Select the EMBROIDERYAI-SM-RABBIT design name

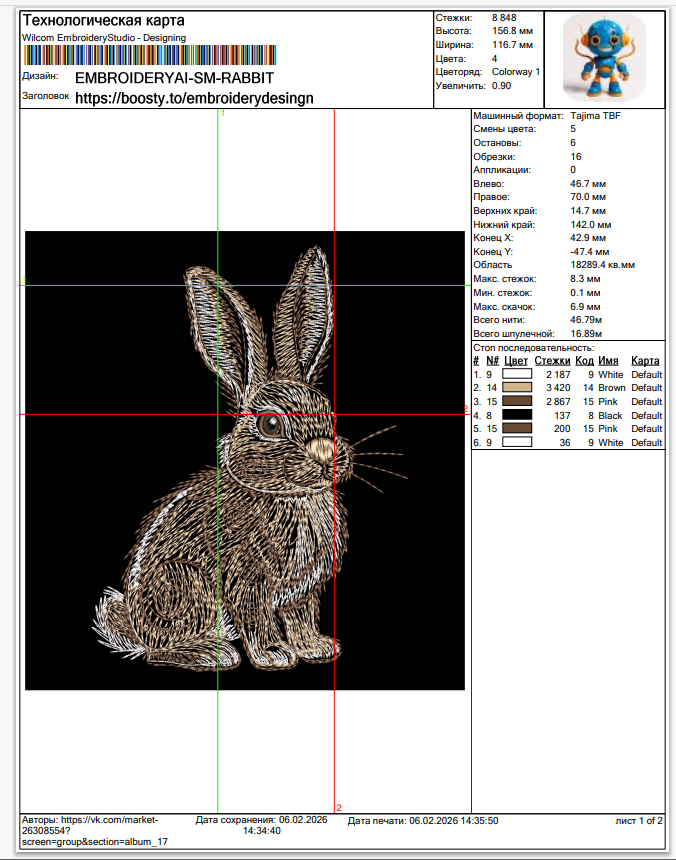(174, 78)
